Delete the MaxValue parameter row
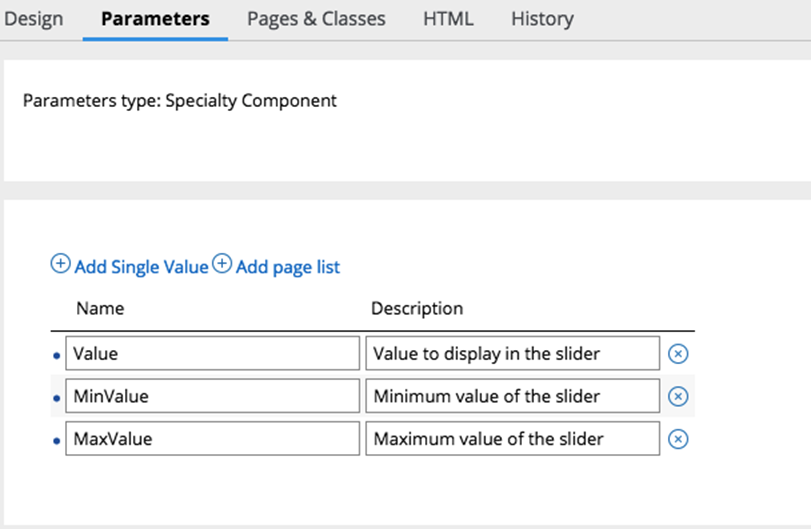The height and width of the screenshot is (529, 811). tap(678, 439)
